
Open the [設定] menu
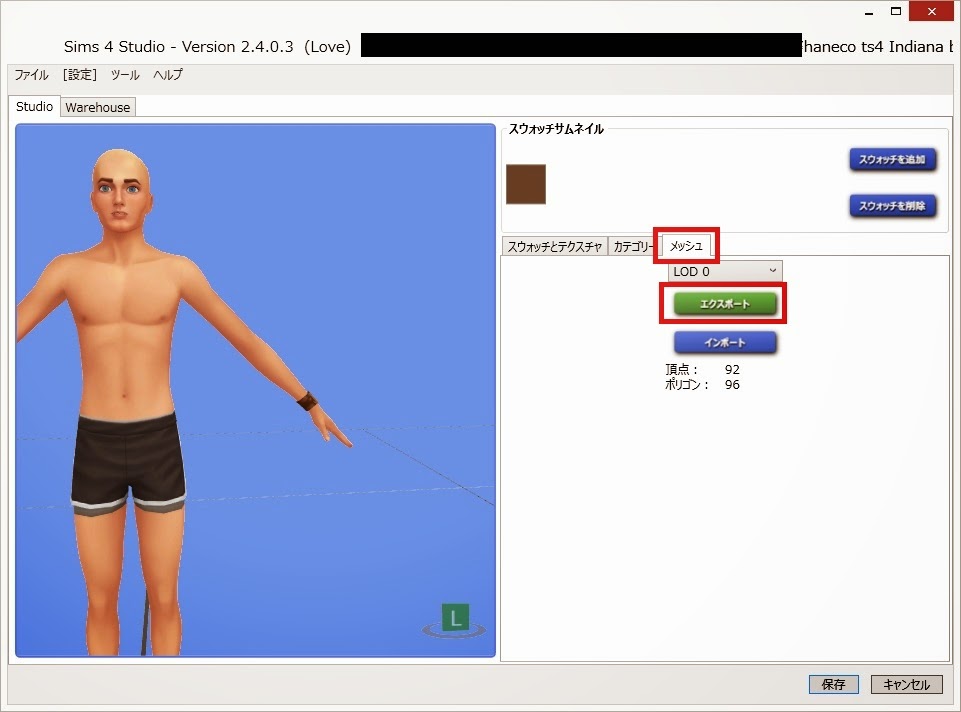pos(80,75)
